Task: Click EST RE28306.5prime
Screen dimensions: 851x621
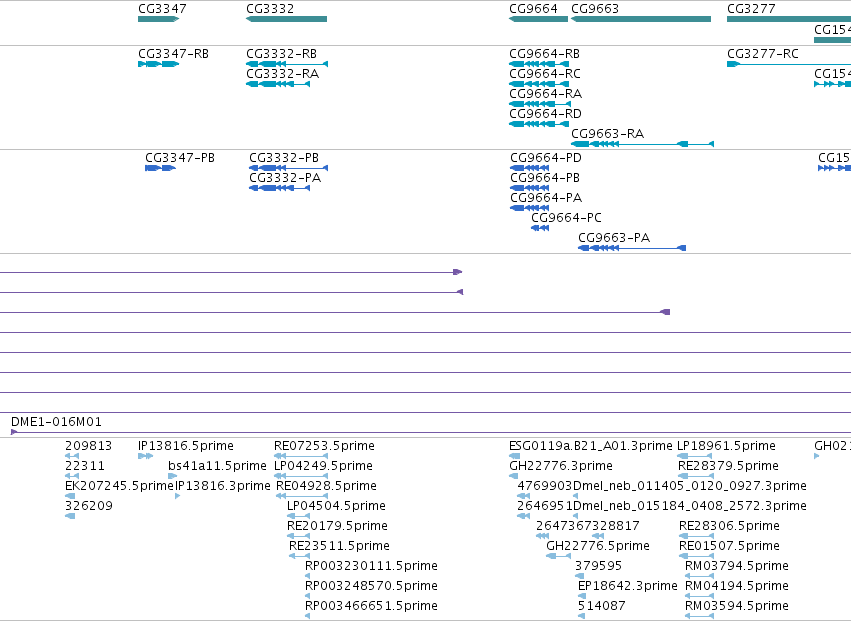Action: coord(696,536)
